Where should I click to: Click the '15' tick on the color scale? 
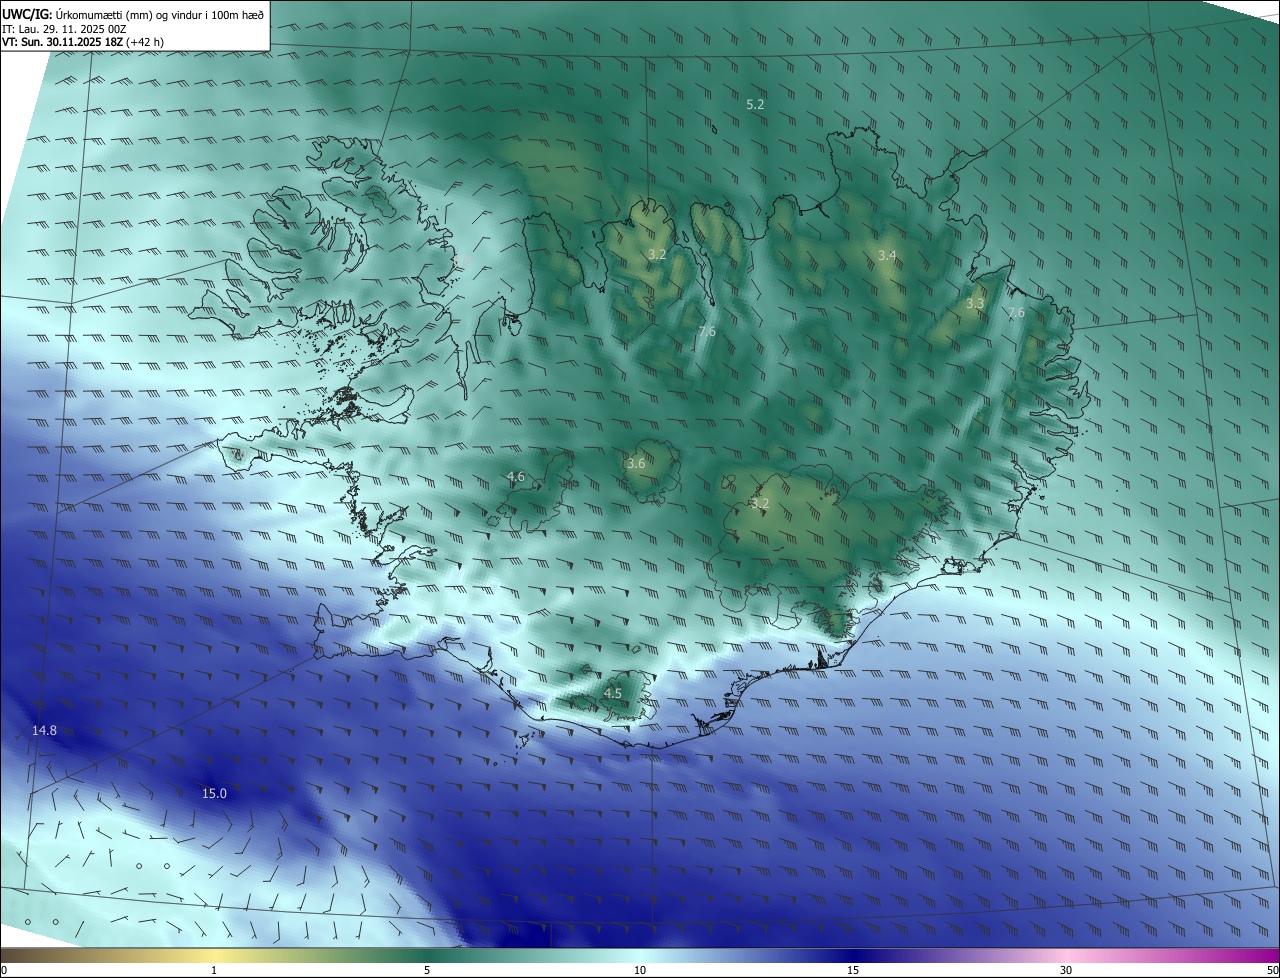[853, 970]
